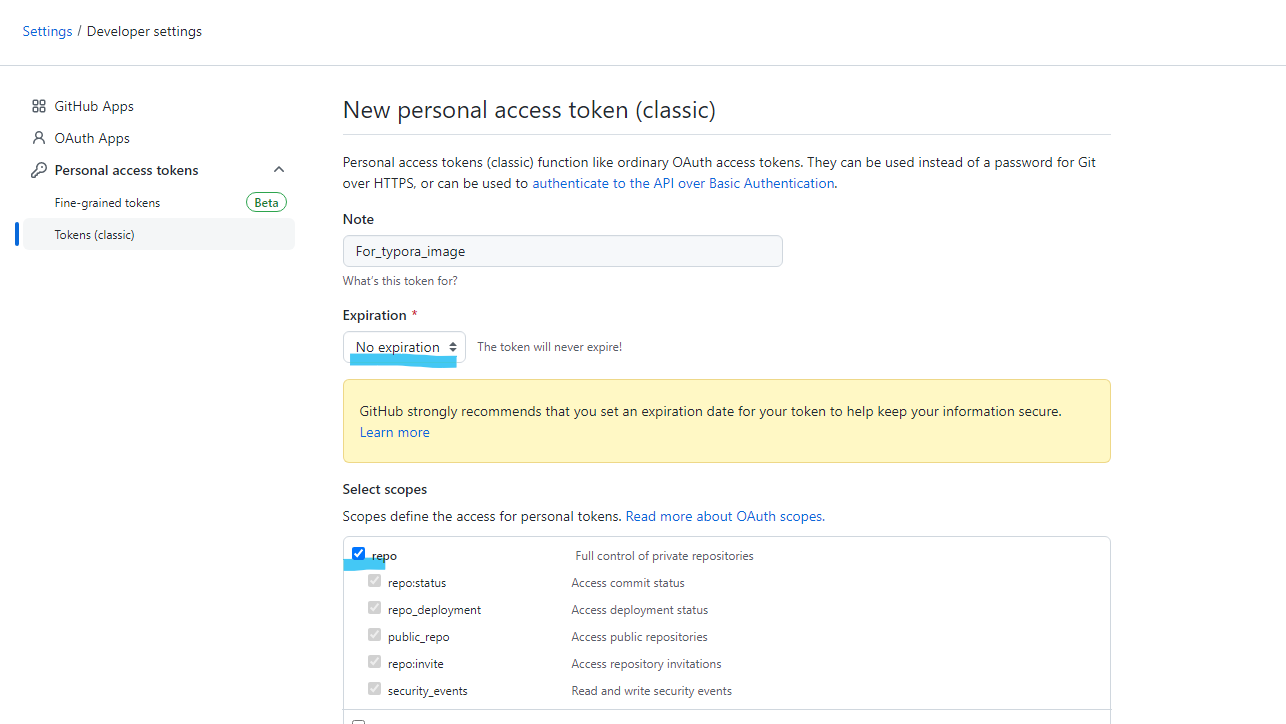
Task: Click the repo scope label
Action: (384, 556)
